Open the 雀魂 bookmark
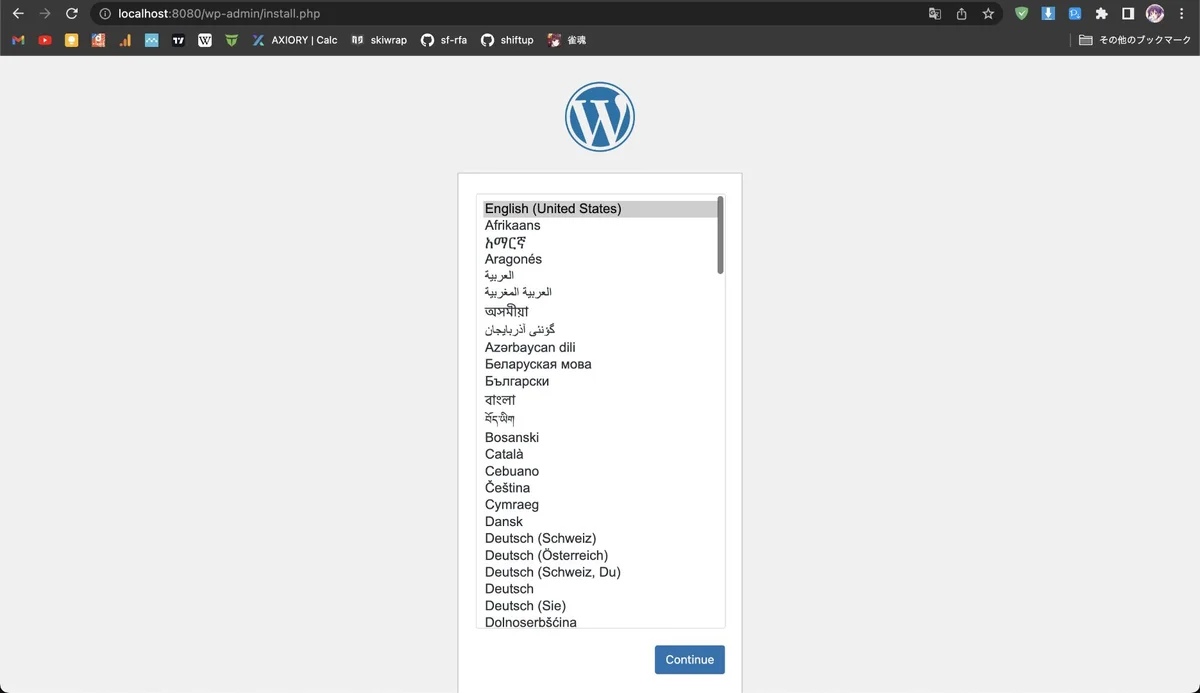The width and height of the screenshot is (1200, 693). pos(567,40)
